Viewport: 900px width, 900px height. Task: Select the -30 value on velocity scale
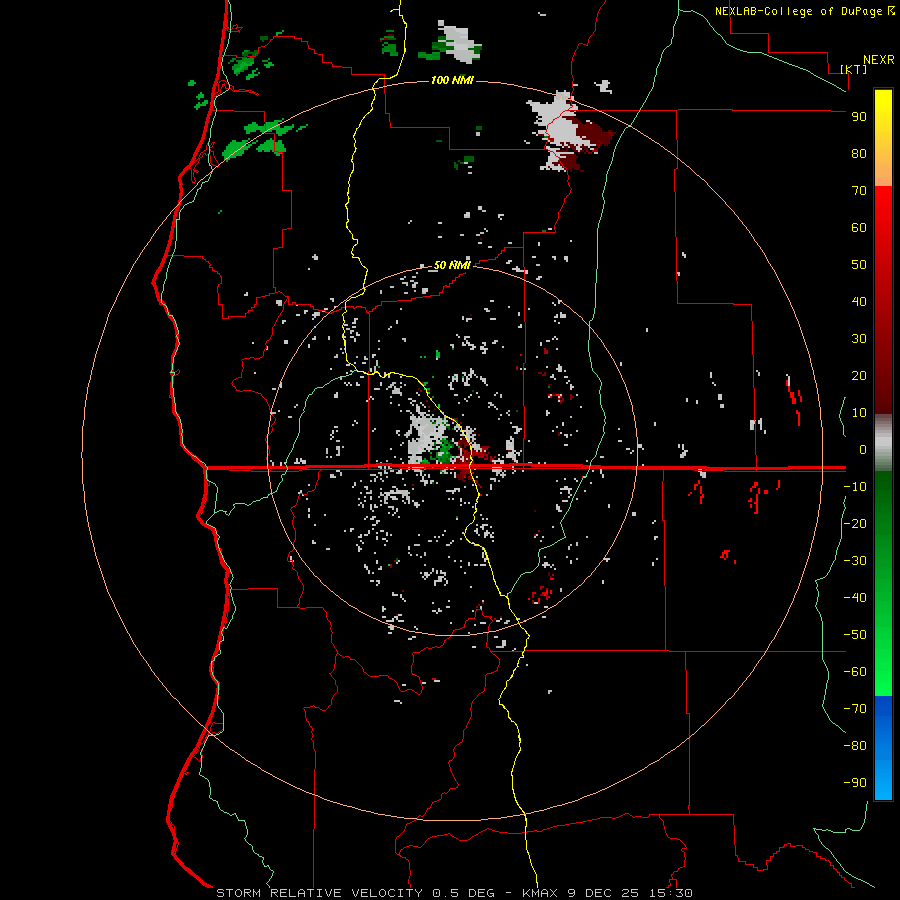tap(855, 561)
